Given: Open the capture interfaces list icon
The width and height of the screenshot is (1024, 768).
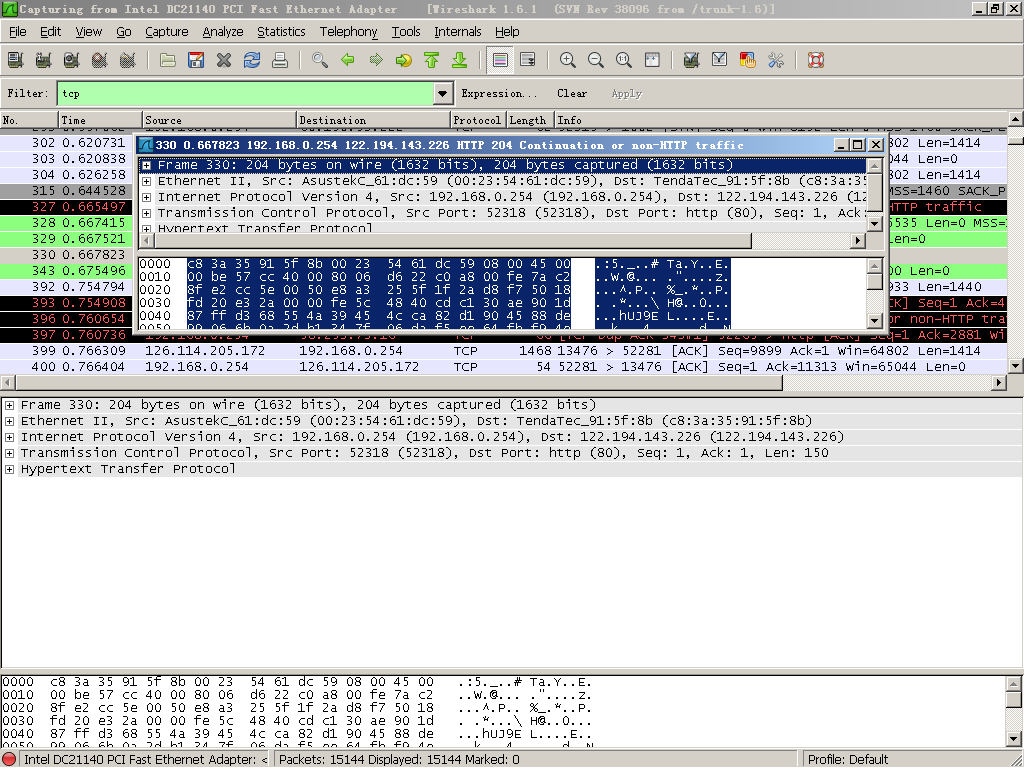Looking at the screenshot, I should 15,60.
